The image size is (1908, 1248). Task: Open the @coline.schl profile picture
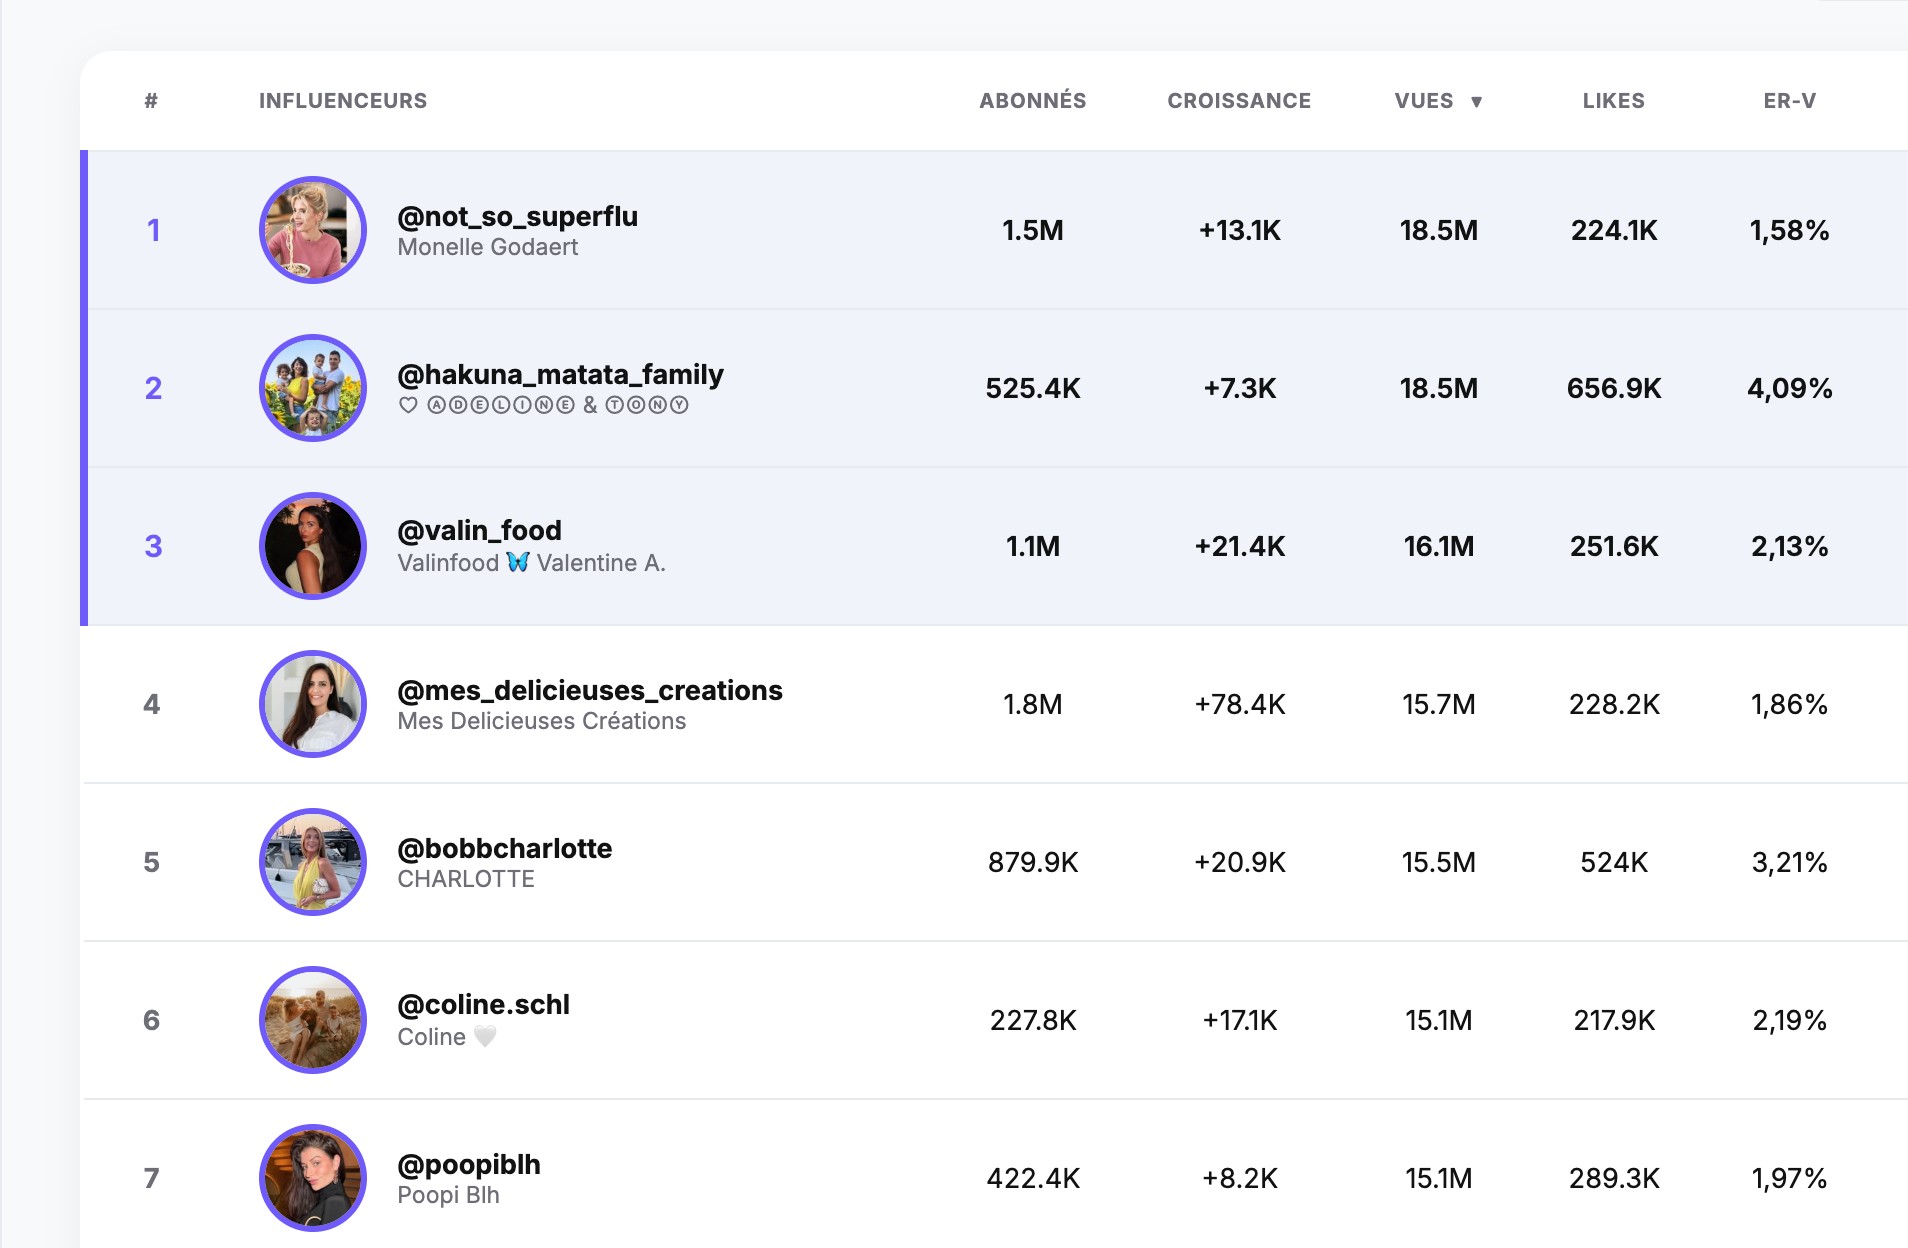[x=312, y=1020]
